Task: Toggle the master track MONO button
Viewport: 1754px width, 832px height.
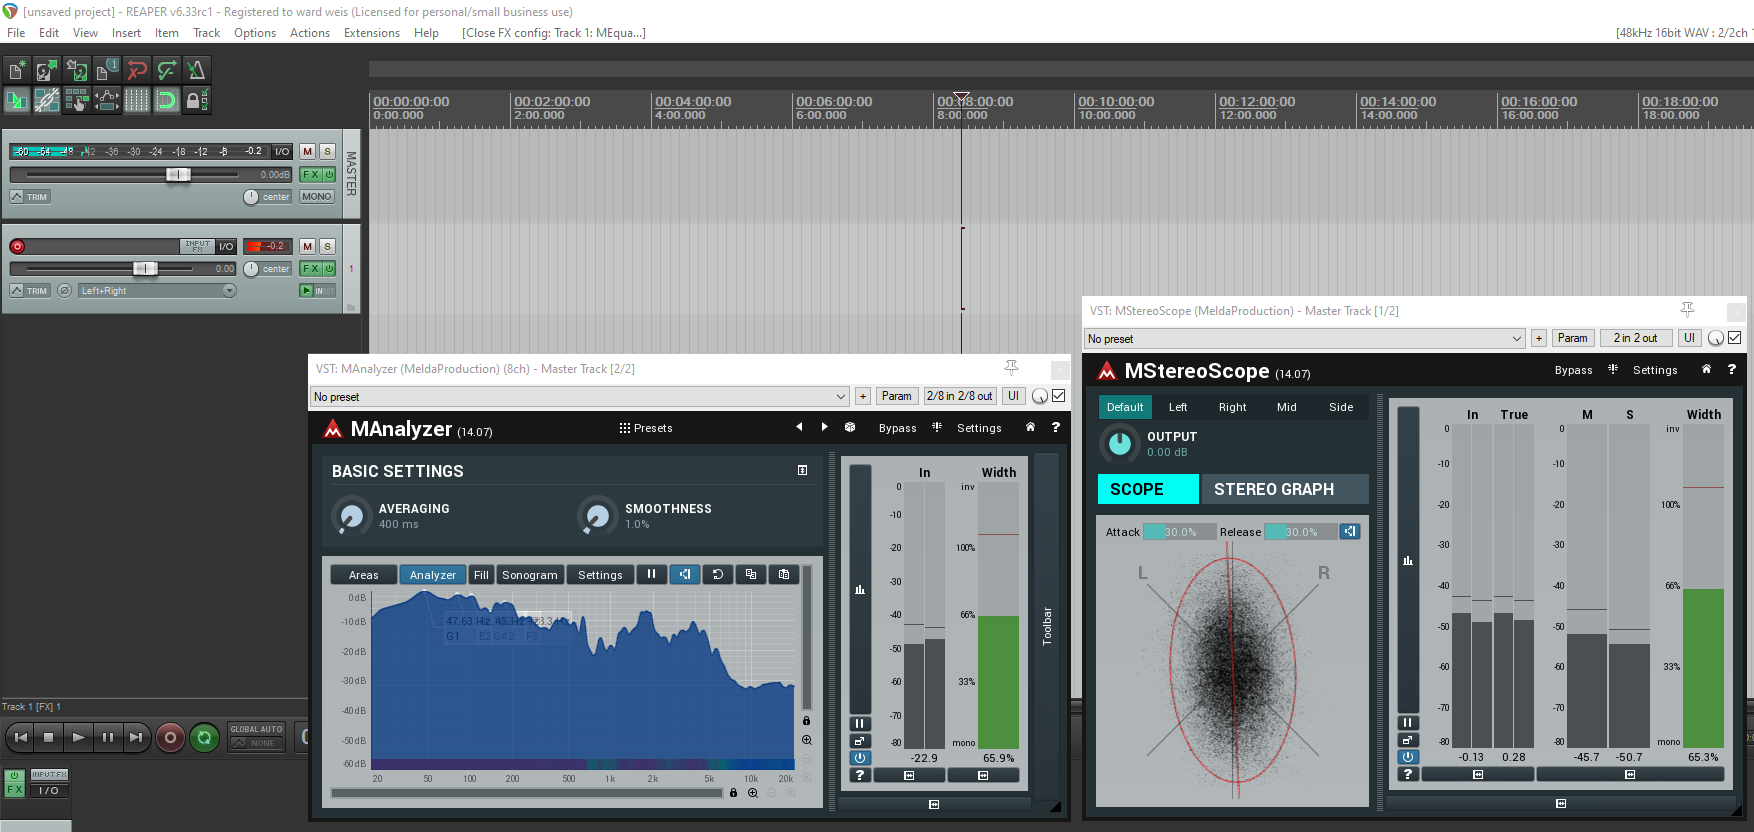Action: [x=317, y=197]
